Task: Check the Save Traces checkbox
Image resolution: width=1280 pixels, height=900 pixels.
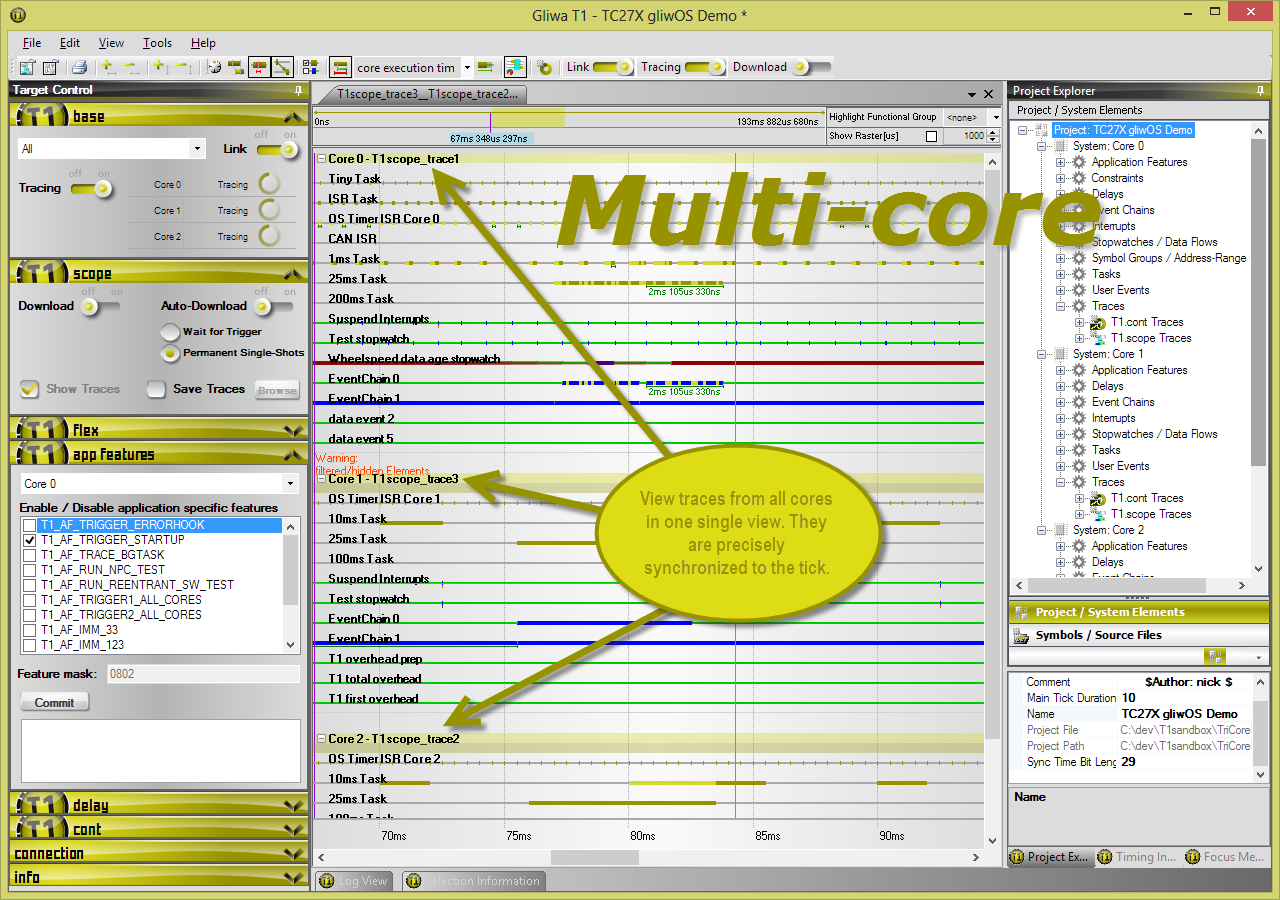Action: (x=156, y=389)
